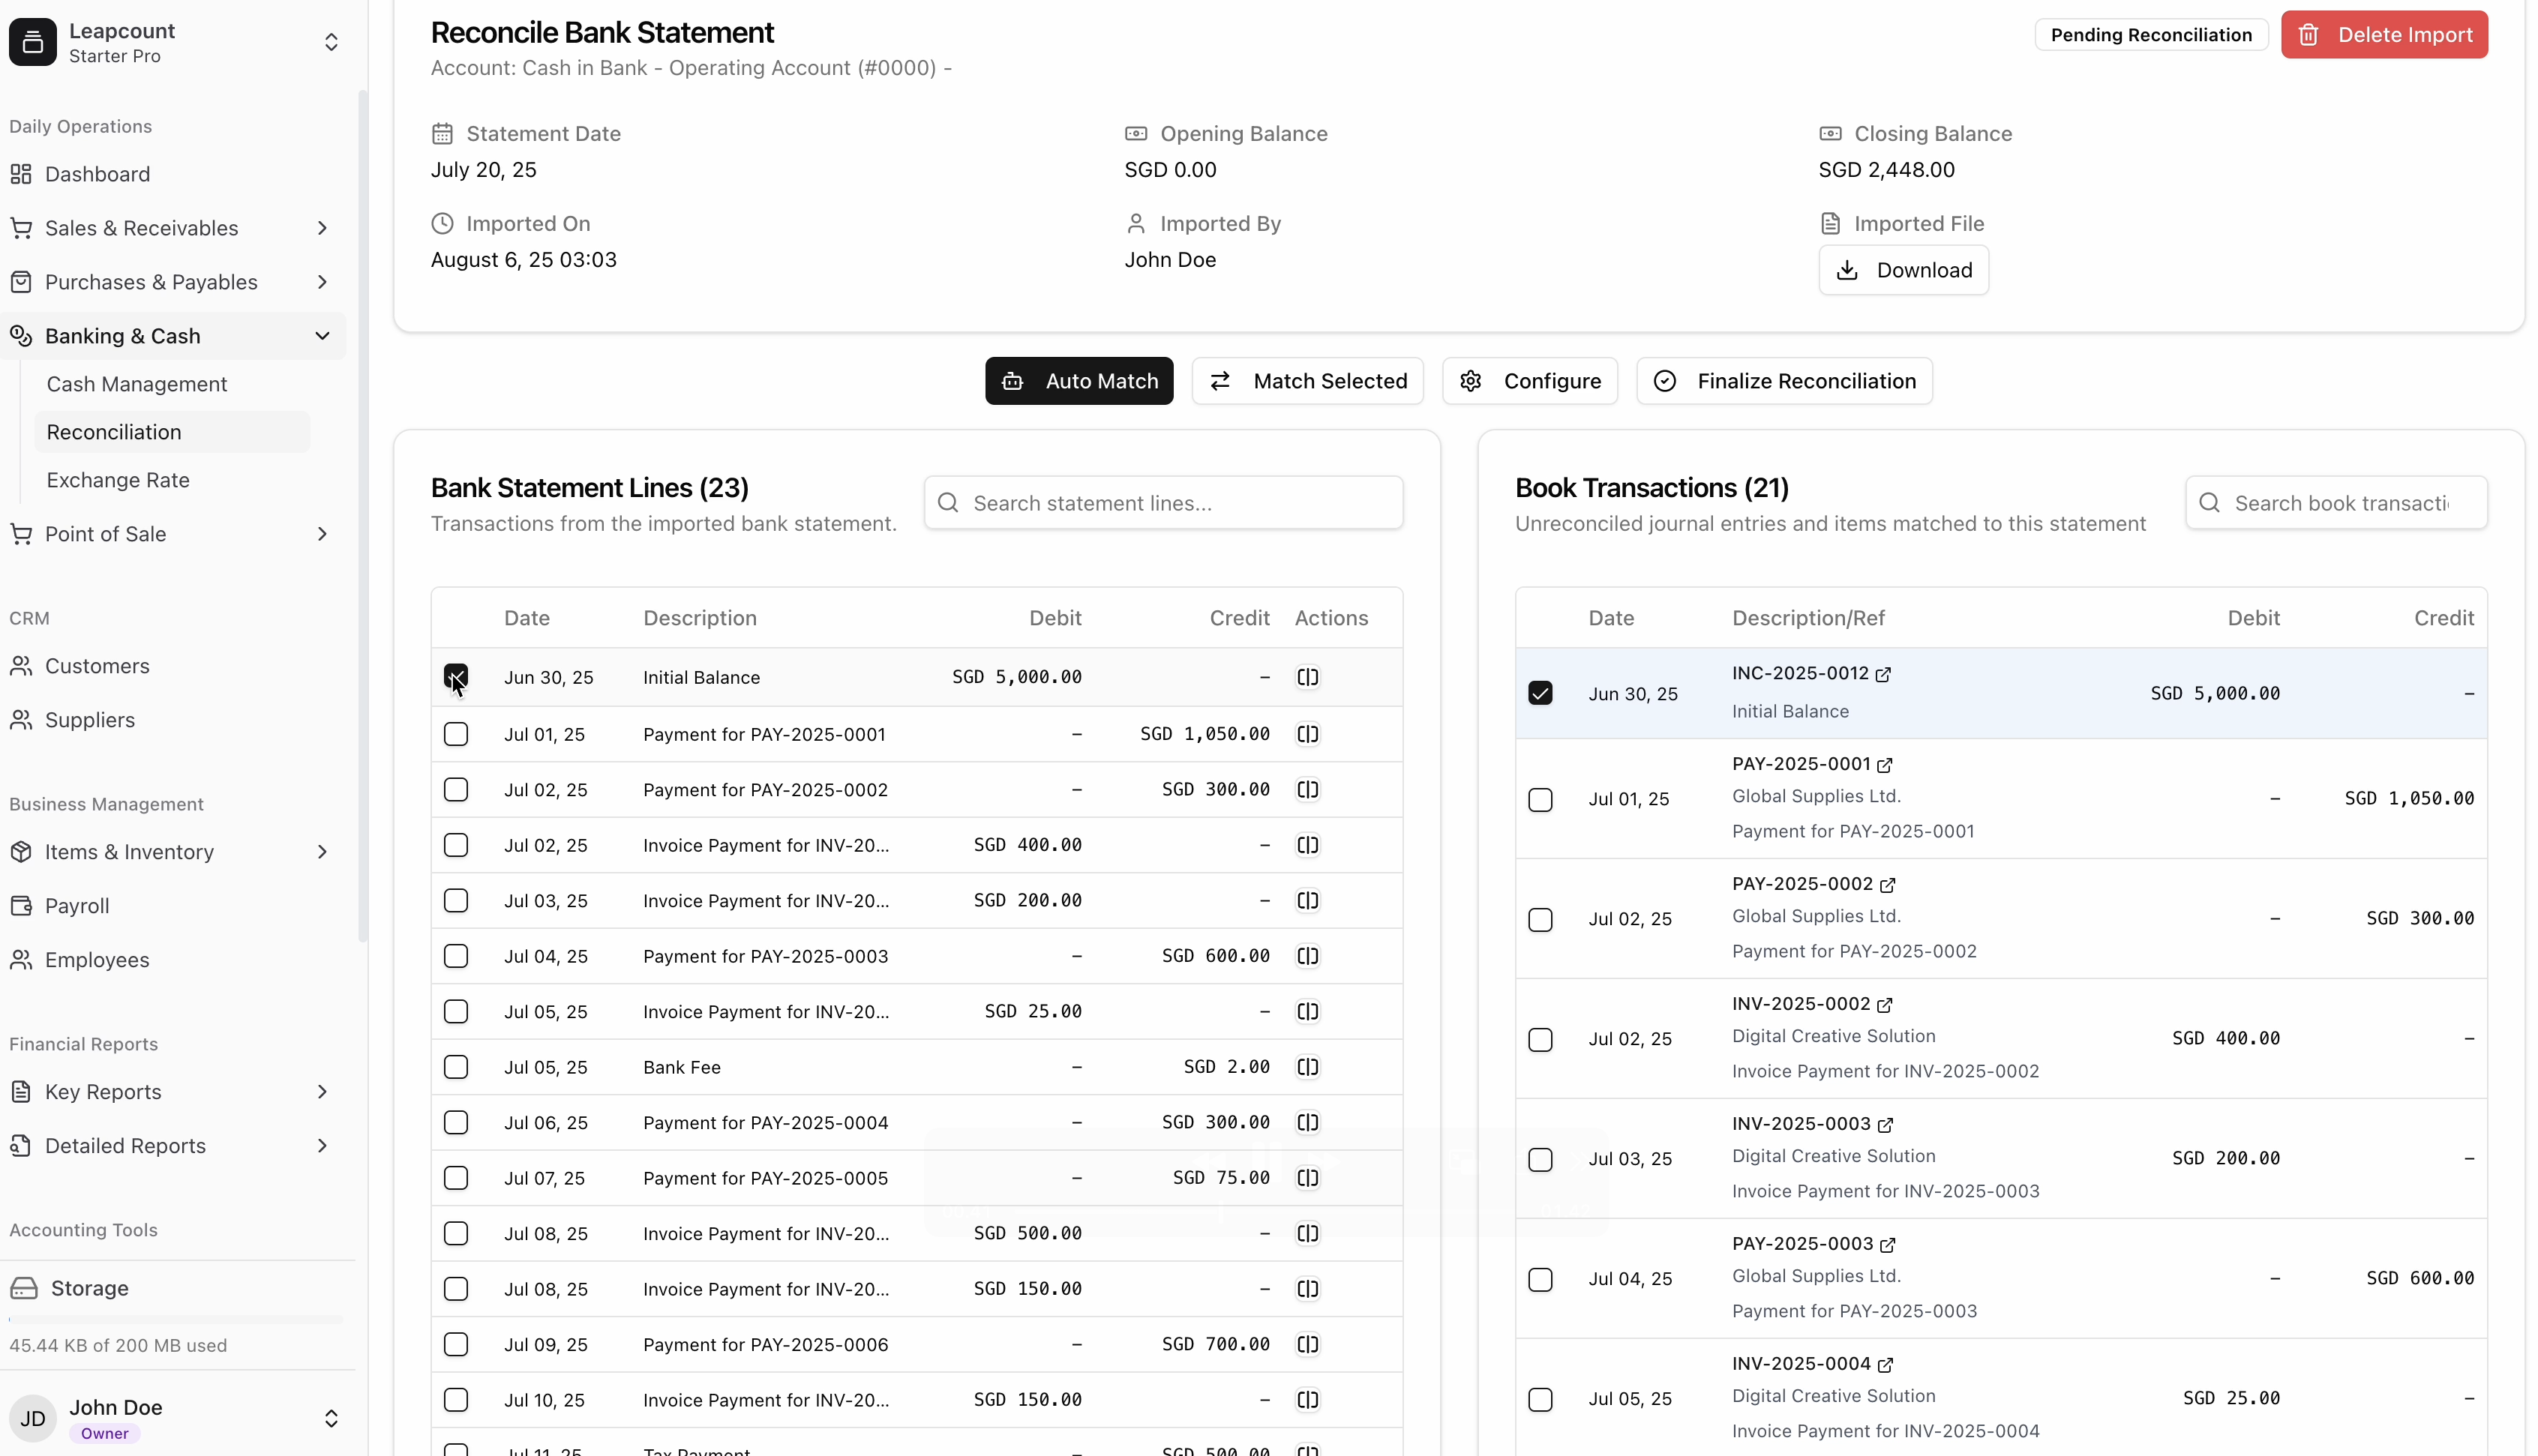Run Auto Match
The width and height of the screenshot is (2538, 1456).
[1079, 381]
